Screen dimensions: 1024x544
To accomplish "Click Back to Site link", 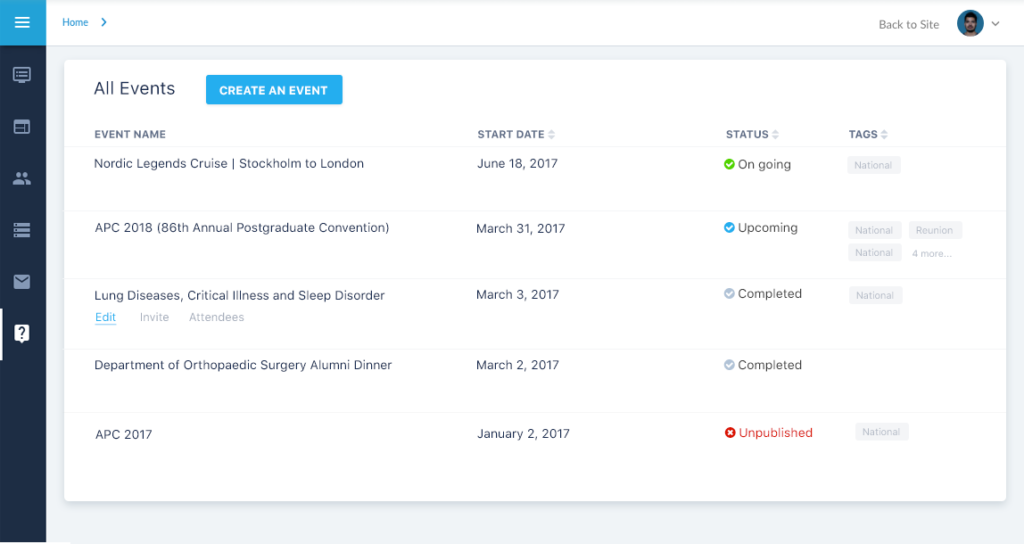I will (908, 25).
